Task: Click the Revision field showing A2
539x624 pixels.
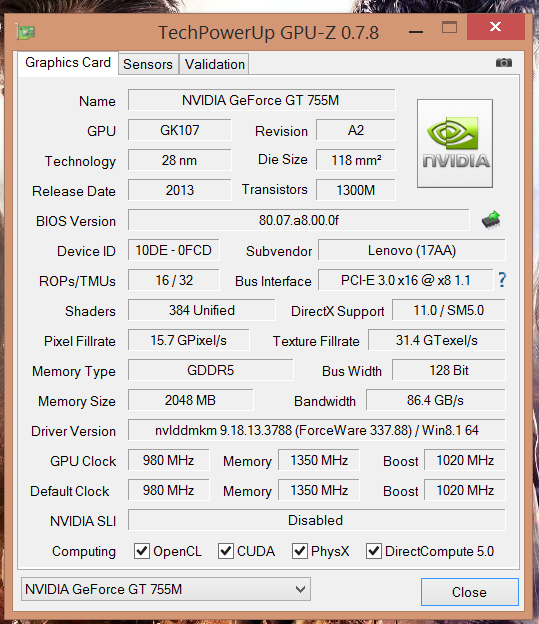Action: (355, 130)
